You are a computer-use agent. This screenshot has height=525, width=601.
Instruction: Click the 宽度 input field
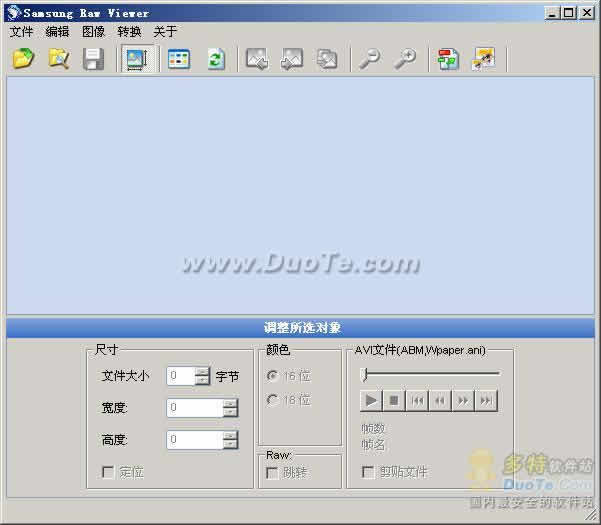tap(195, 408)
